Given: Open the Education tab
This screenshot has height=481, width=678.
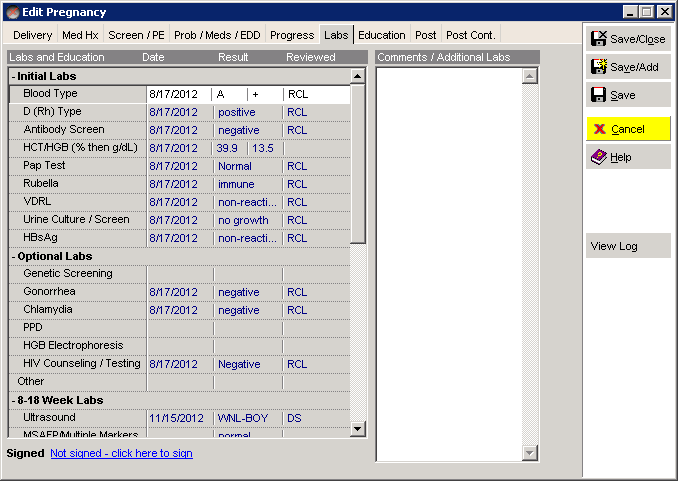Looking at the screenshot, I should pyautogui.click(x=382, y=35).
